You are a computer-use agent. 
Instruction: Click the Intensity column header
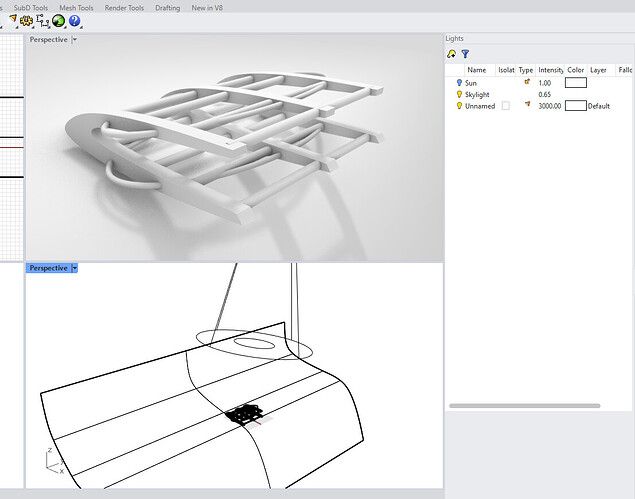(x=550, y=70)
